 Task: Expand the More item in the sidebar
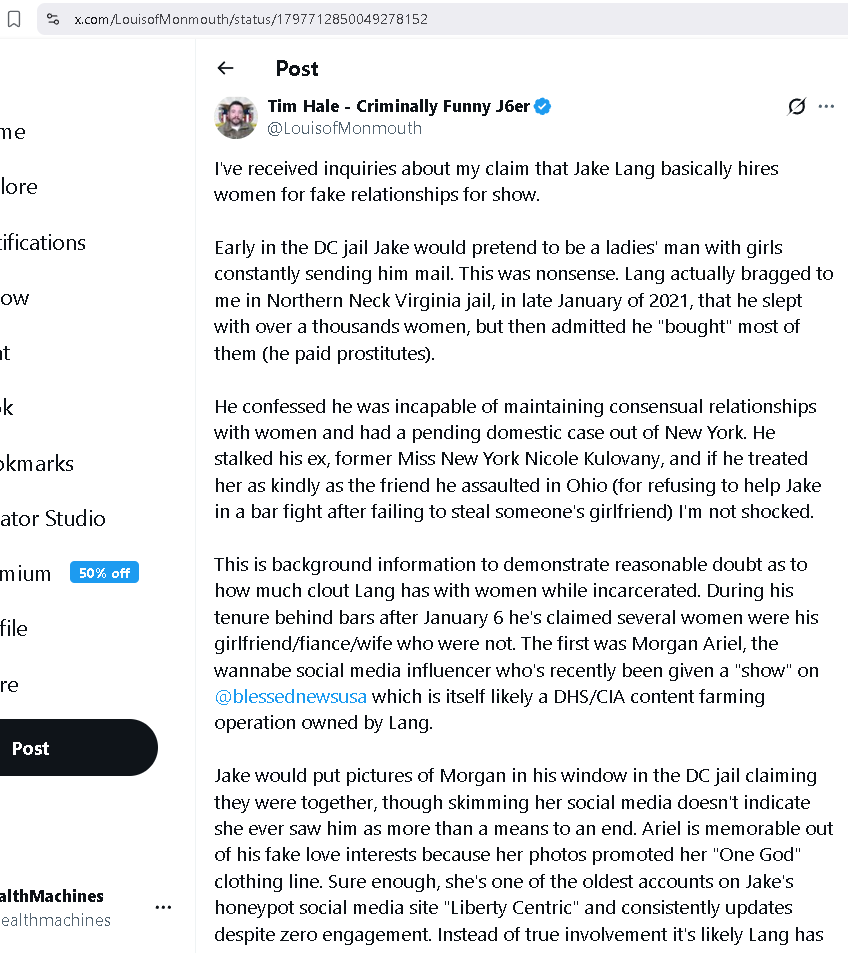coord(10,685)
